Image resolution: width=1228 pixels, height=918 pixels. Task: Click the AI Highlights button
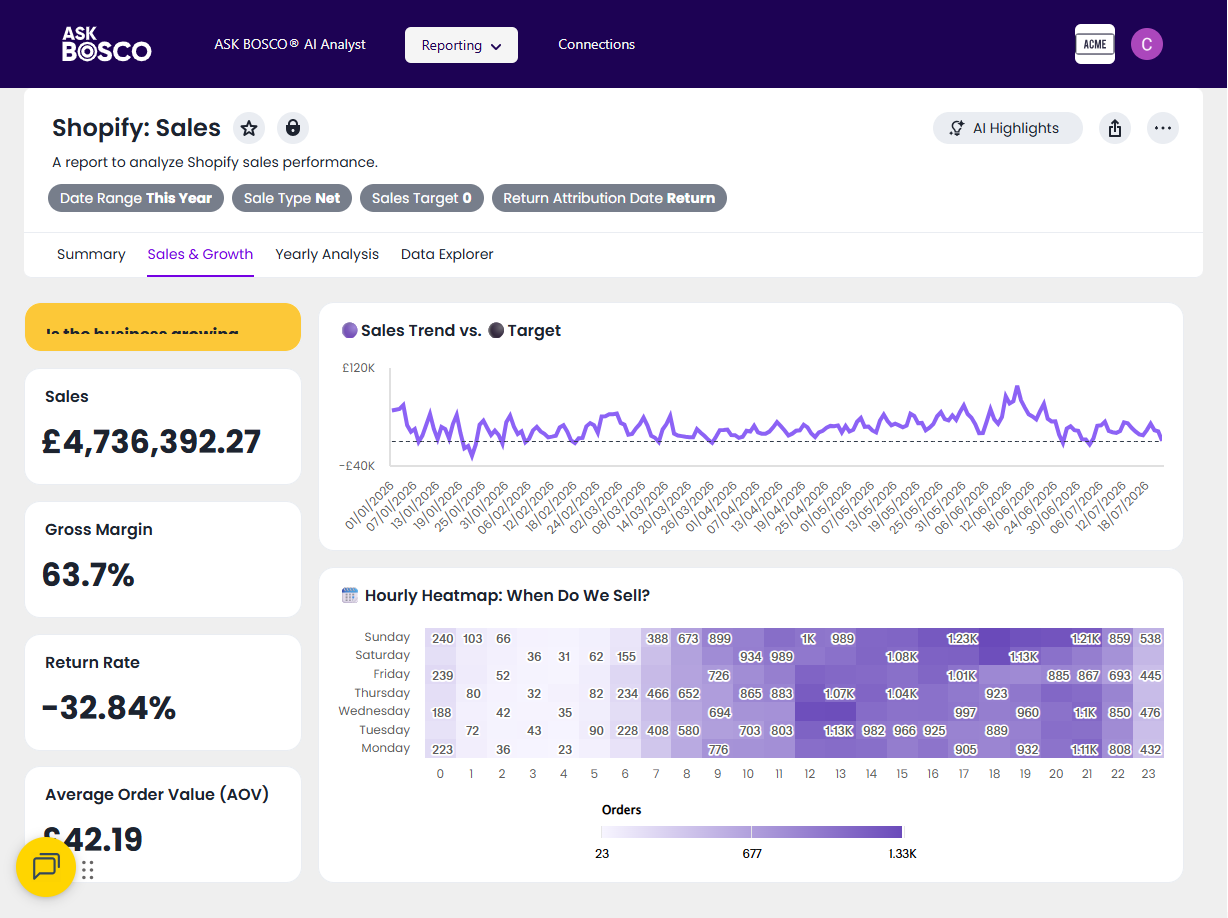(x=1008, y=128)
